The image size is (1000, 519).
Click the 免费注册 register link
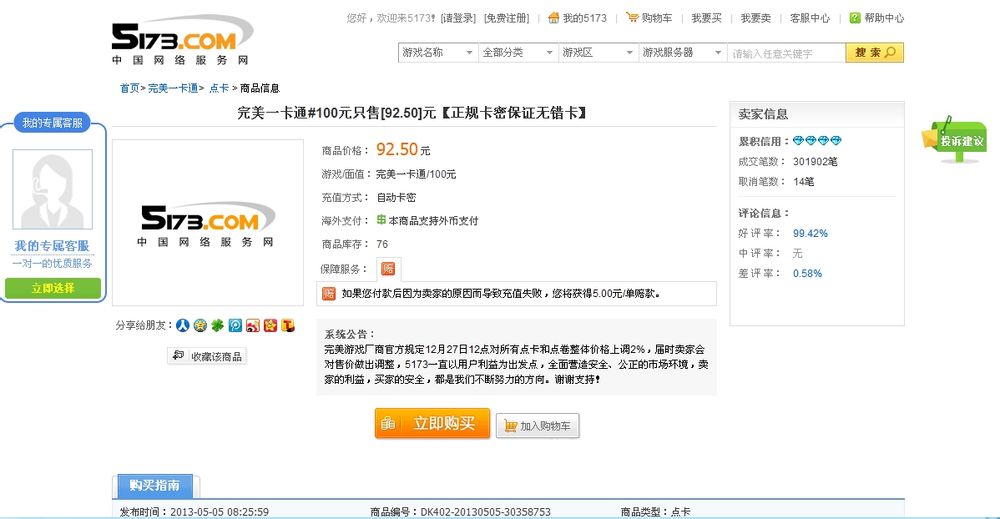coord(506,18)
